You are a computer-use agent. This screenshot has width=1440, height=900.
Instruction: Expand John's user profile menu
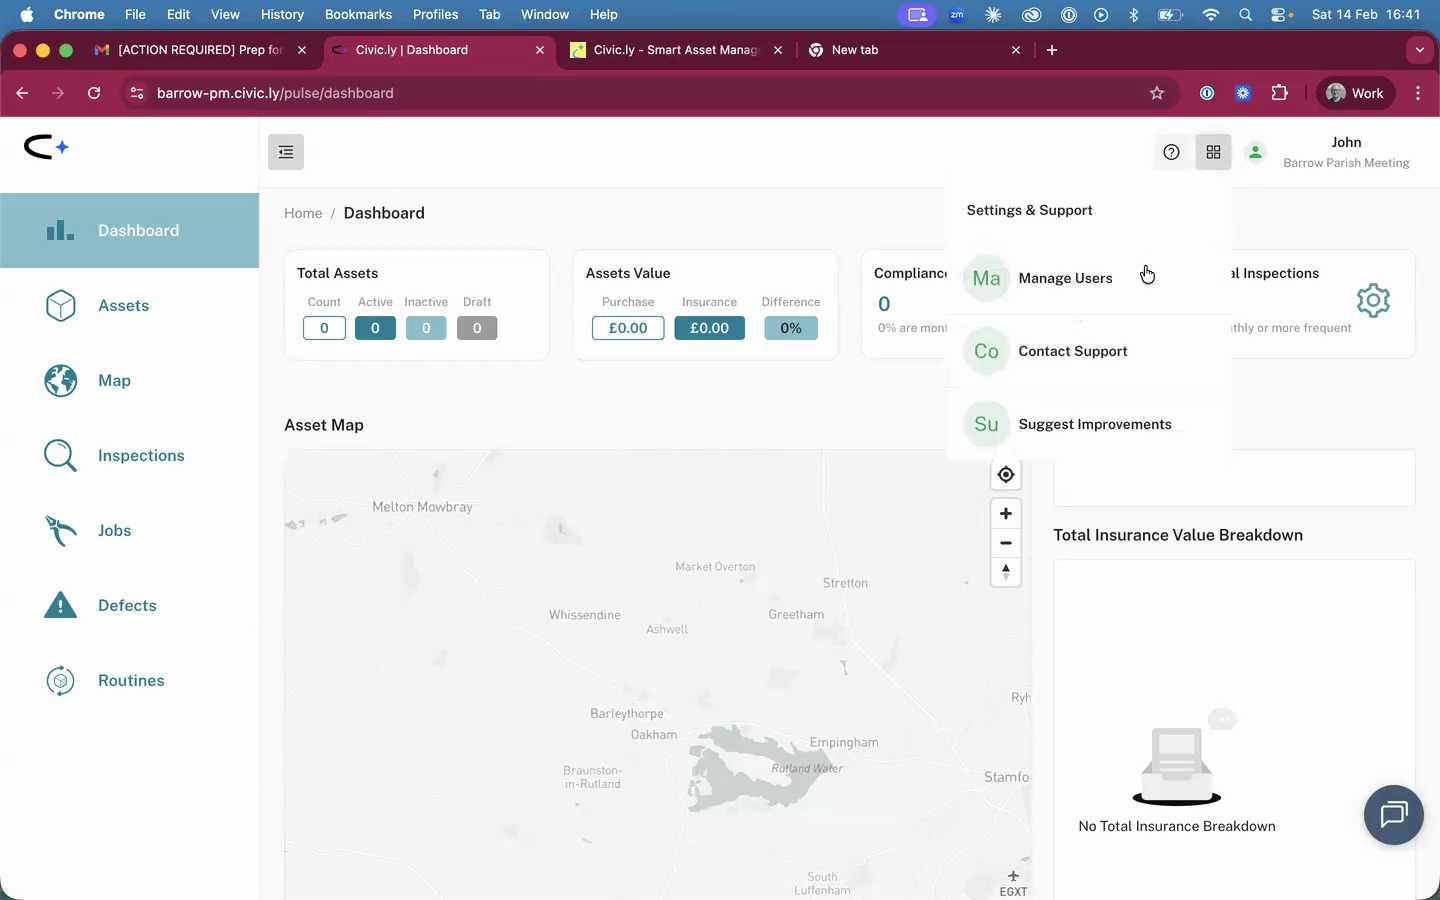pyautogui.click(x=1345, y=152)
